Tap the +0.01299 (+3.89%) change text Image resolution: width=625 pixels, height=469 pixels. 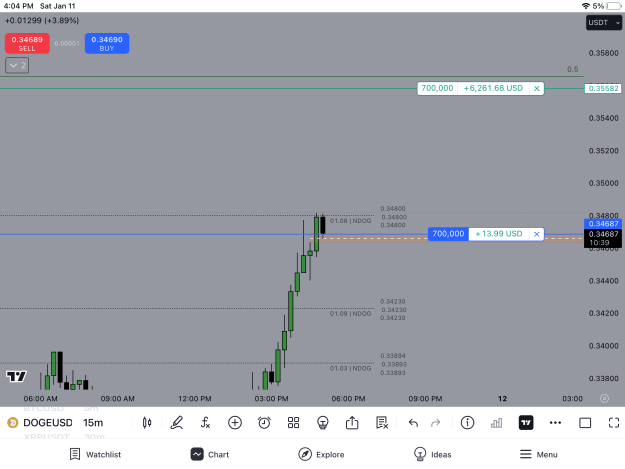pos(42,20)
